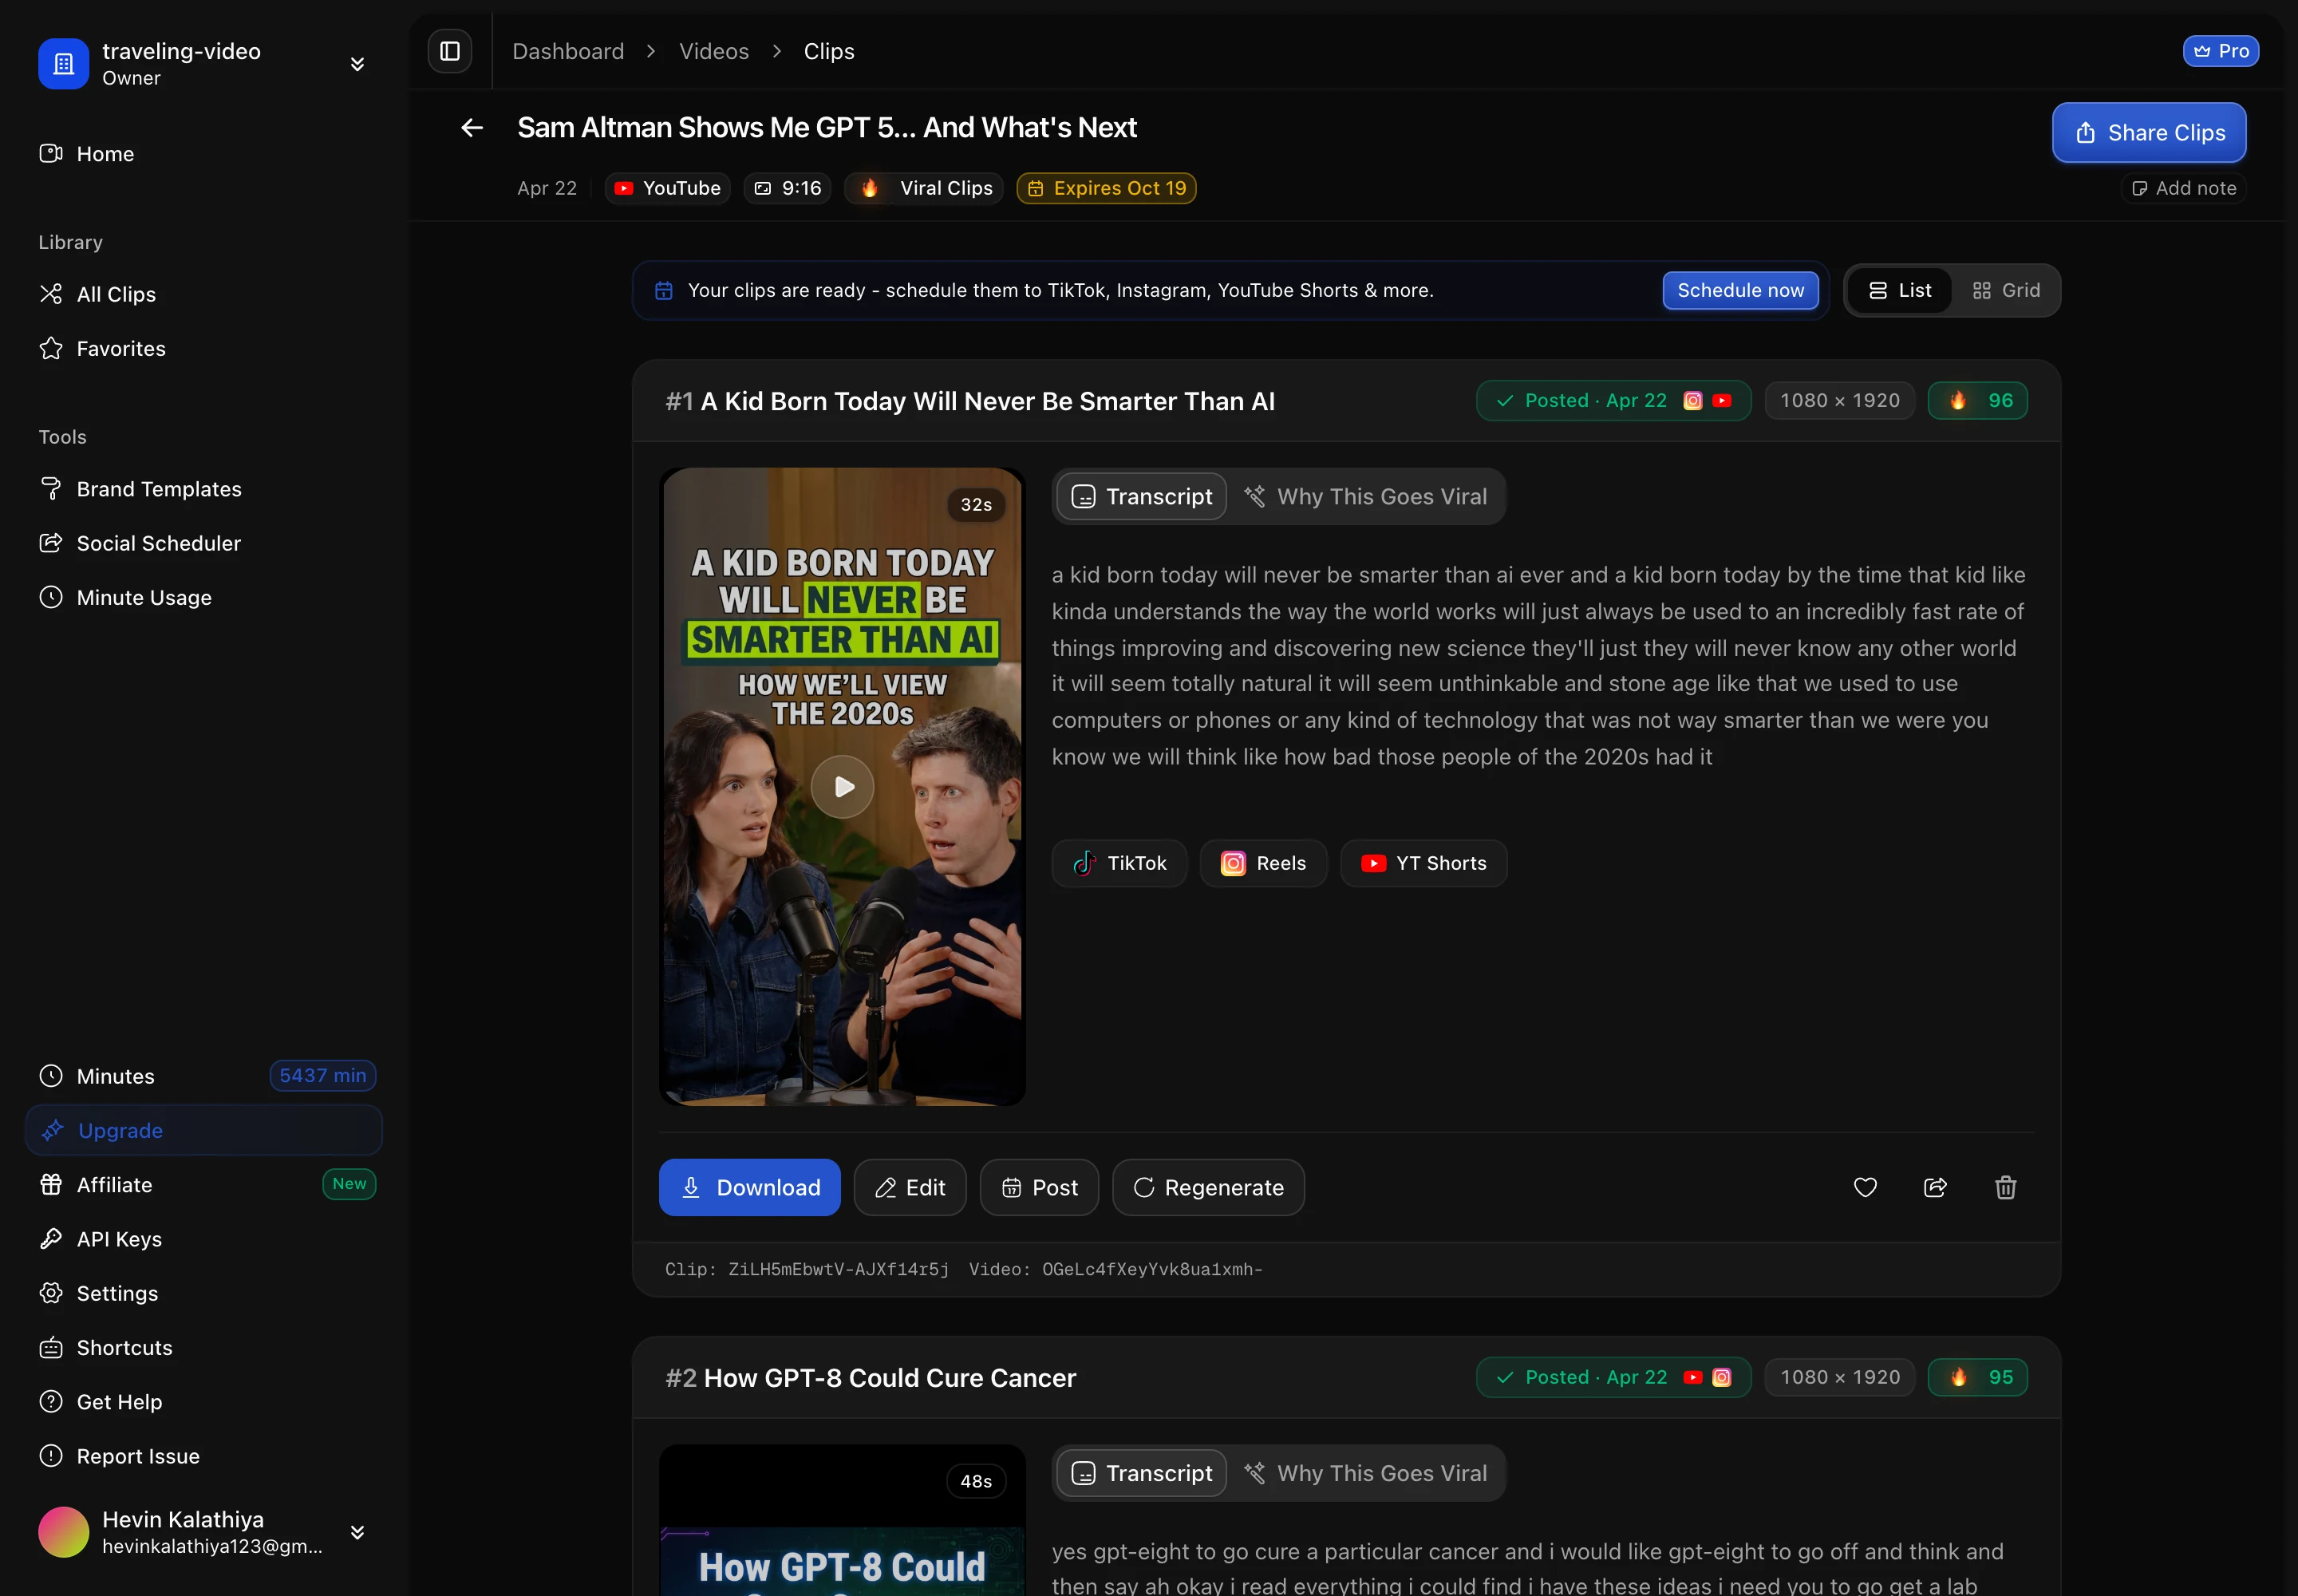Screen dimensions: 2298x1596
Task: Click the Clips breadcrumb
Action: coord(829,51)
